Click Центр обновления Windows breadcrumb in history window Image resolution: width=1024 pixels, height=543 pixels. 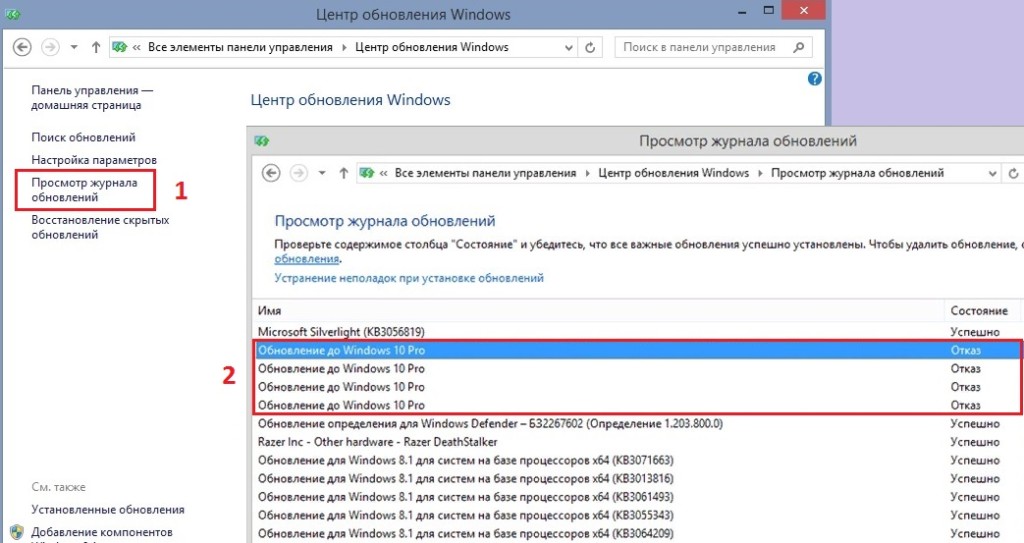pyautogui.click(x=673, y=173)
